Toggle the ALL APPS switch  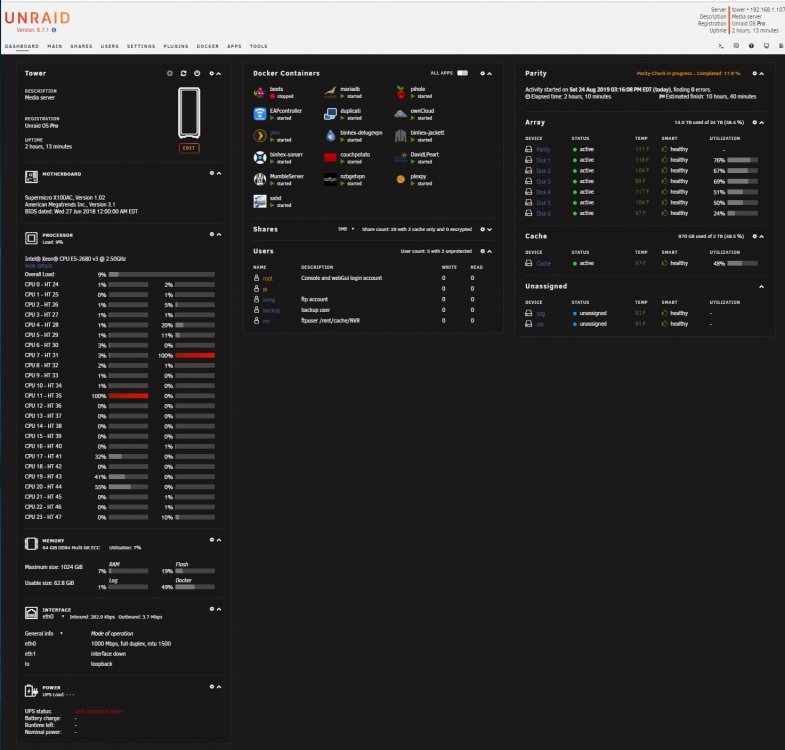[x=463, y=73]
